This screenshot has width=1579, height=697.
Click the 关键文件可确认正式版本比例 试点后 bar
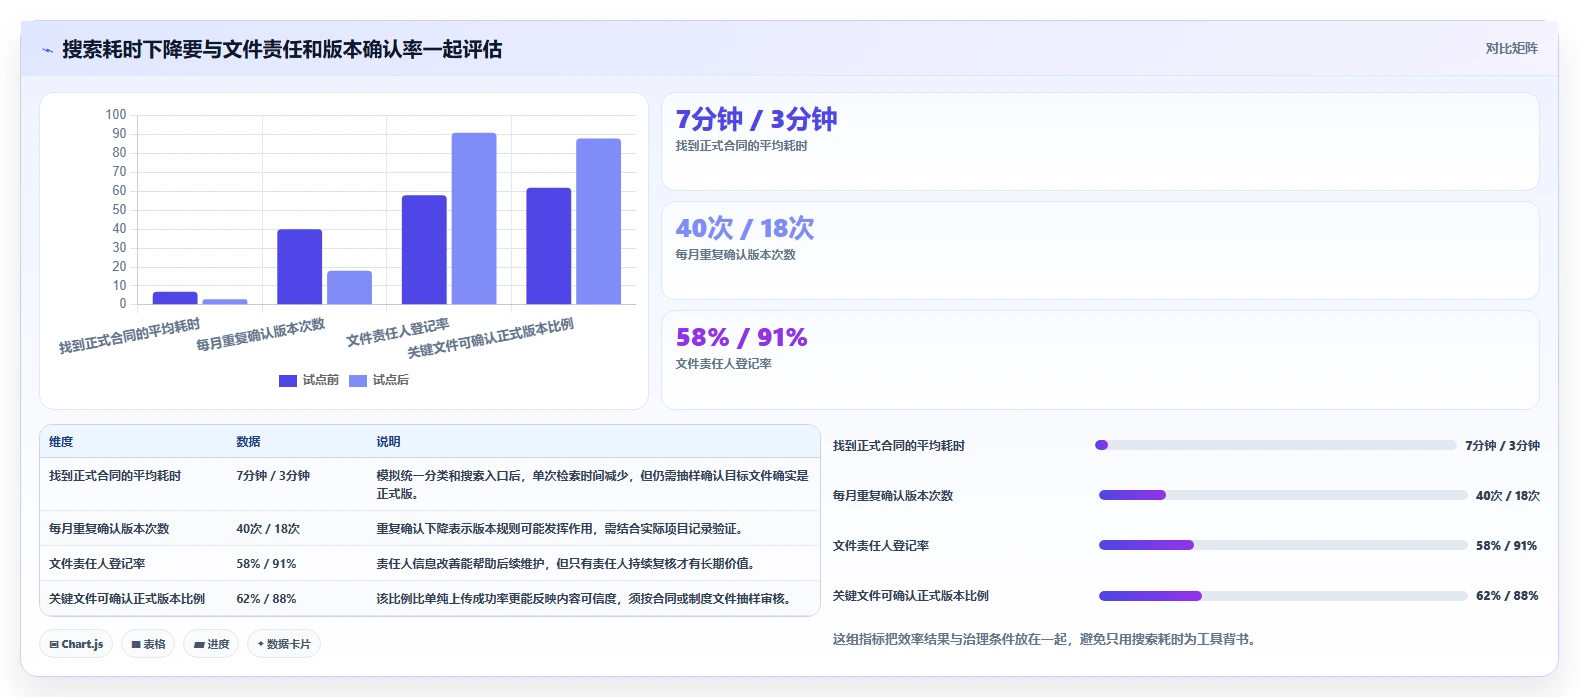[598, 221]
